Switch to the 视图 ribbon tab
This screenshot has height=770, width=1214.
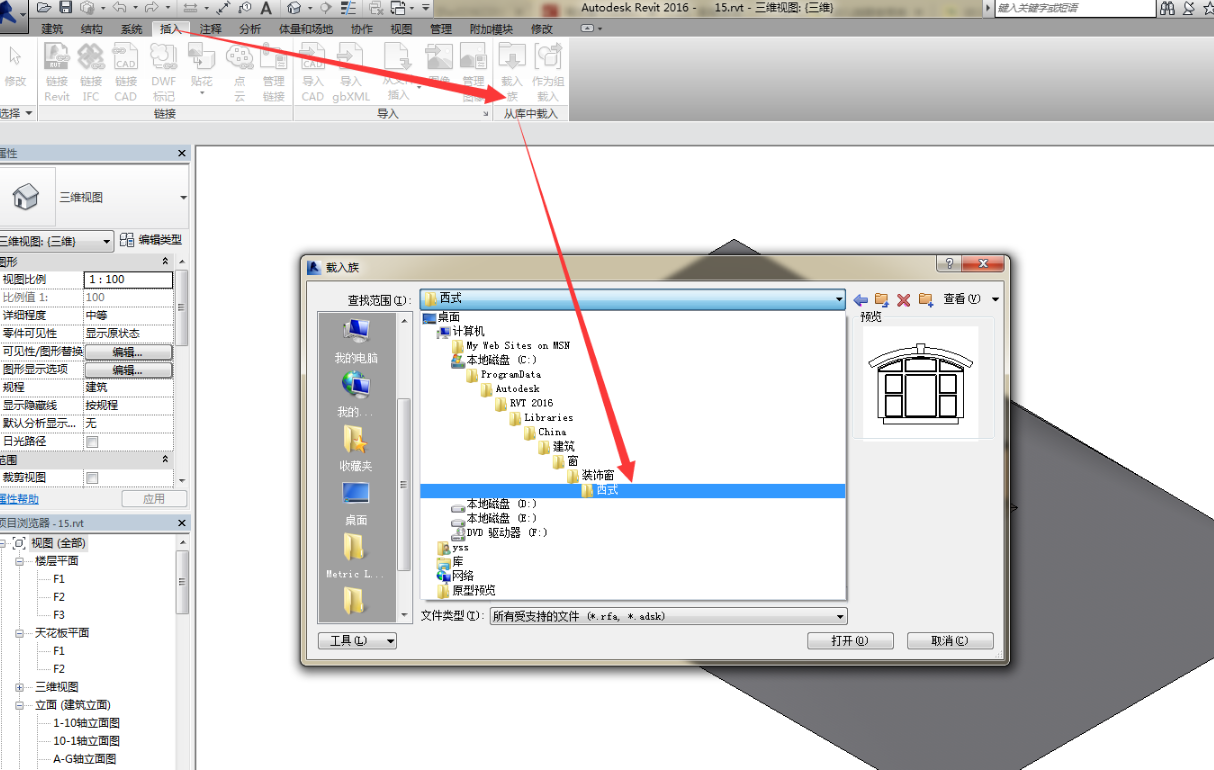[x=401, y=29]
